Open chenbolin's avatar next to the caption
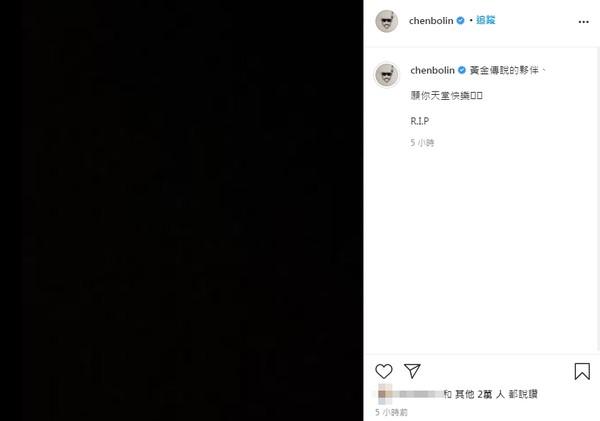The height and width of the screenshot is (421, 600). [386, 75]
